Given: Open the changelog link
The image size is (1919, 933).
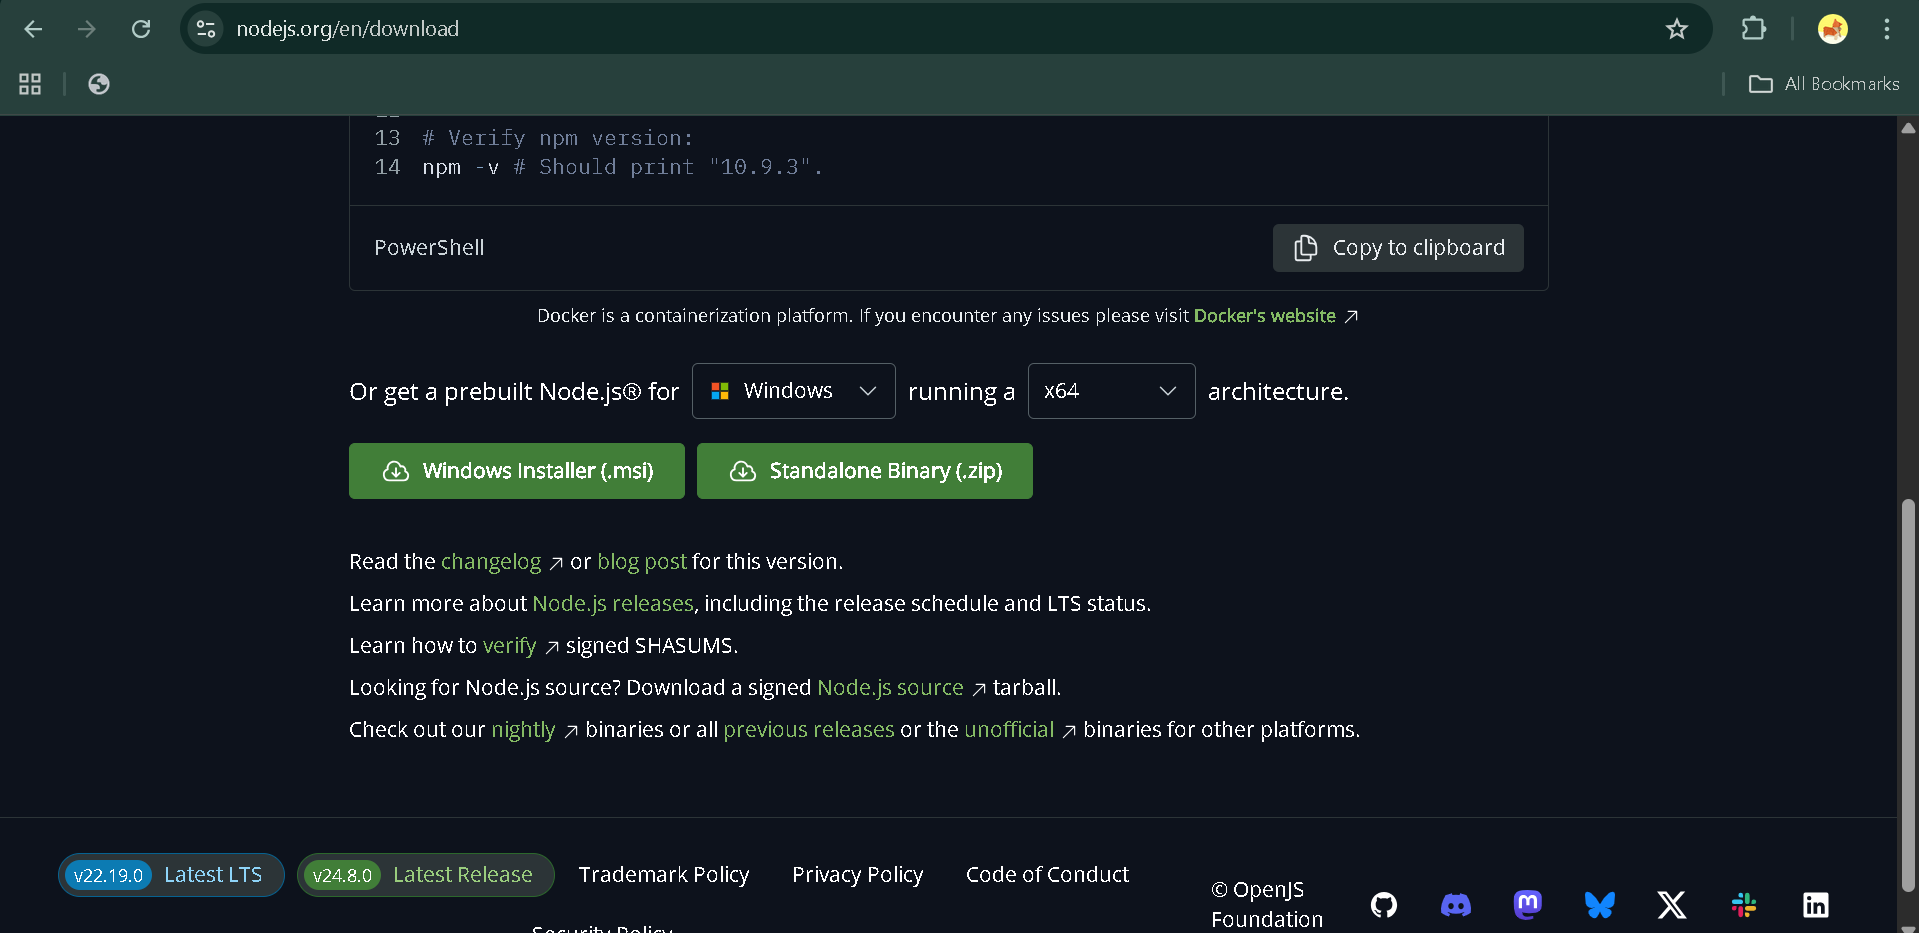Looking at the screenshot, I should pyautogui.click(x=491, y=562).
